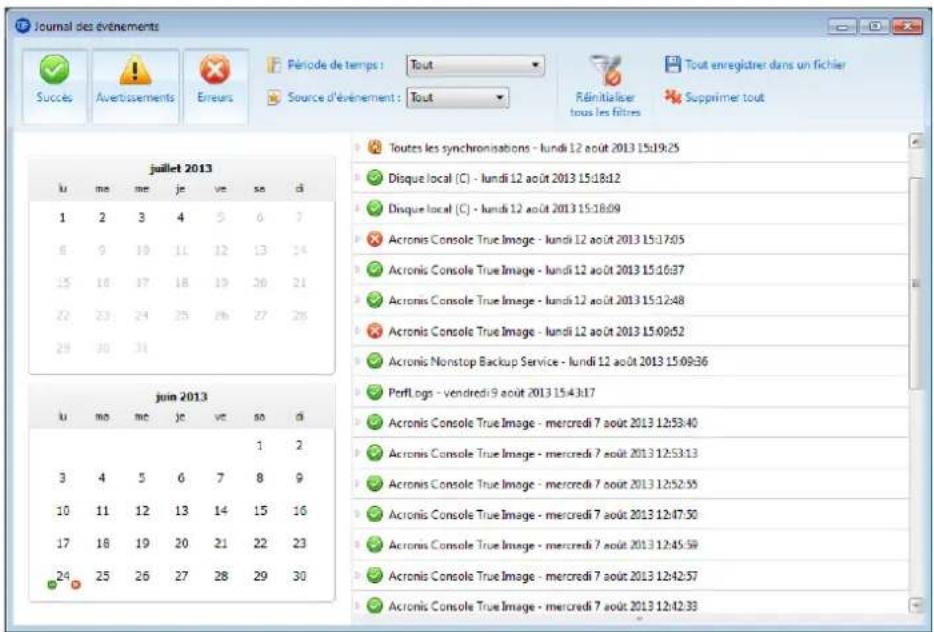The height and width of the screenshot is (632, 934).
Task: Select day 24 in juin 2013
Action: point(63,575)
